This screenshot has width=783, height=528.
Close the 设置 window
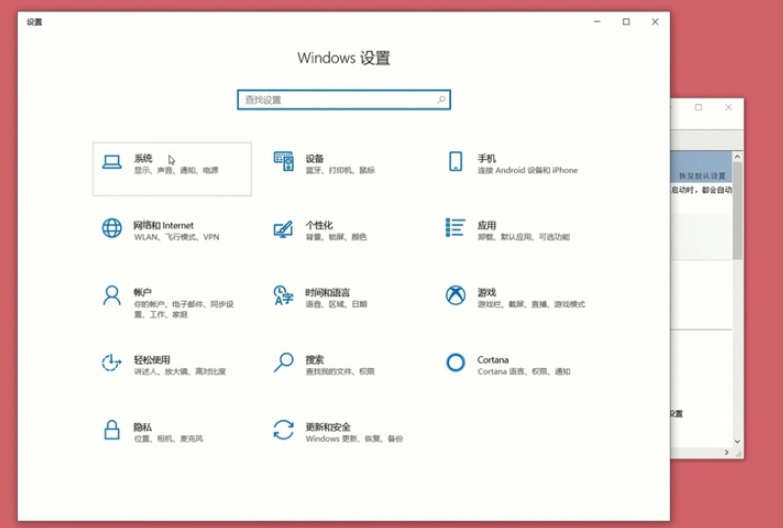pos(655,21)
